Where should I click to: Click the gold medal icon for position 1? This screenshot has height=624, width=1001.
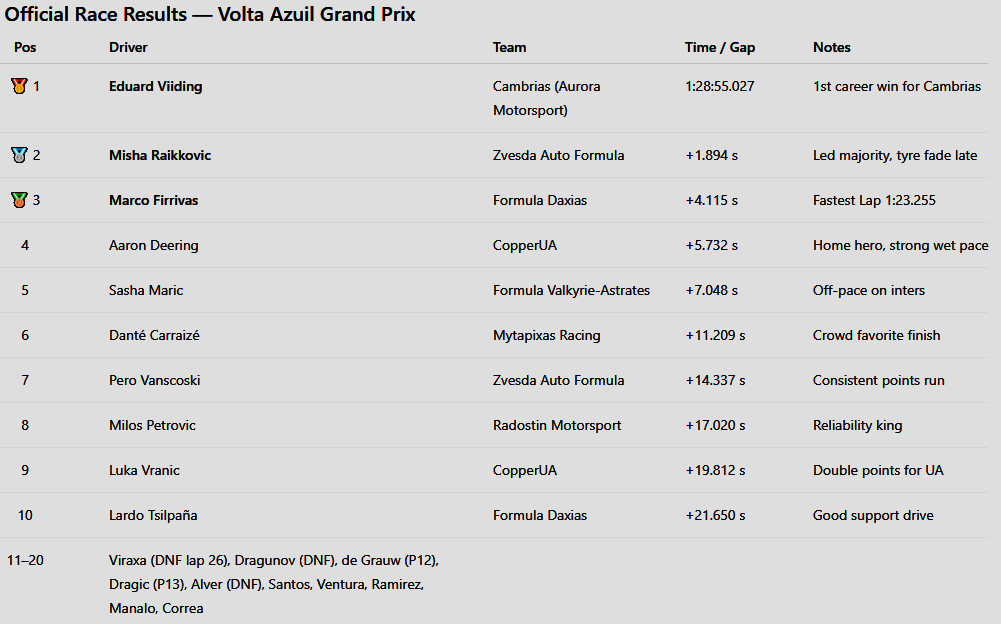pyautogui.click(x=19, y=86)
